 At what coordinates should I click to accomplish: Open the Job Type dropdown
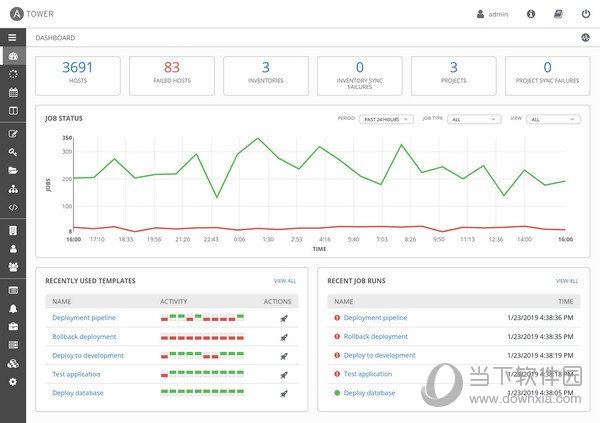[x=474, y=119]
